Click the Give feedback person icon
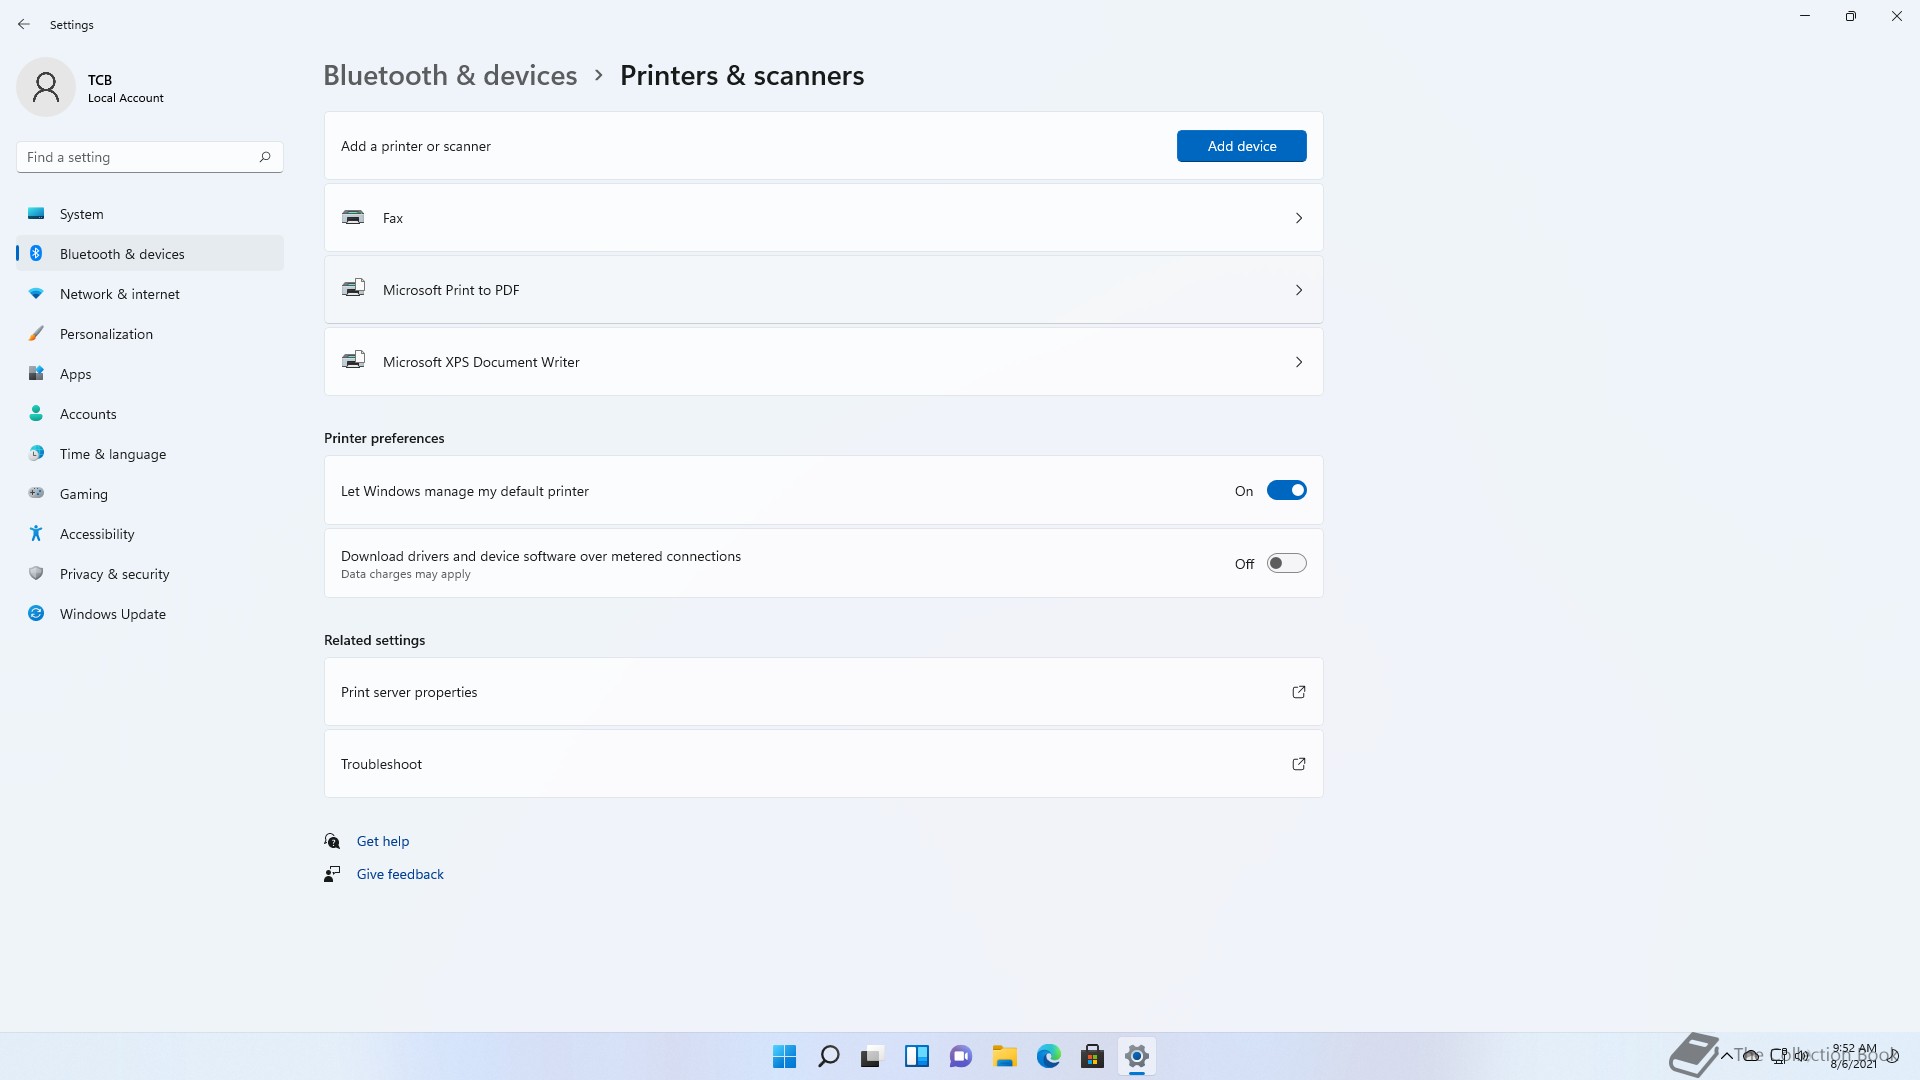The height and width of the screenshot is (1080, 1920). pyautogui.click(x=332, y=874)
